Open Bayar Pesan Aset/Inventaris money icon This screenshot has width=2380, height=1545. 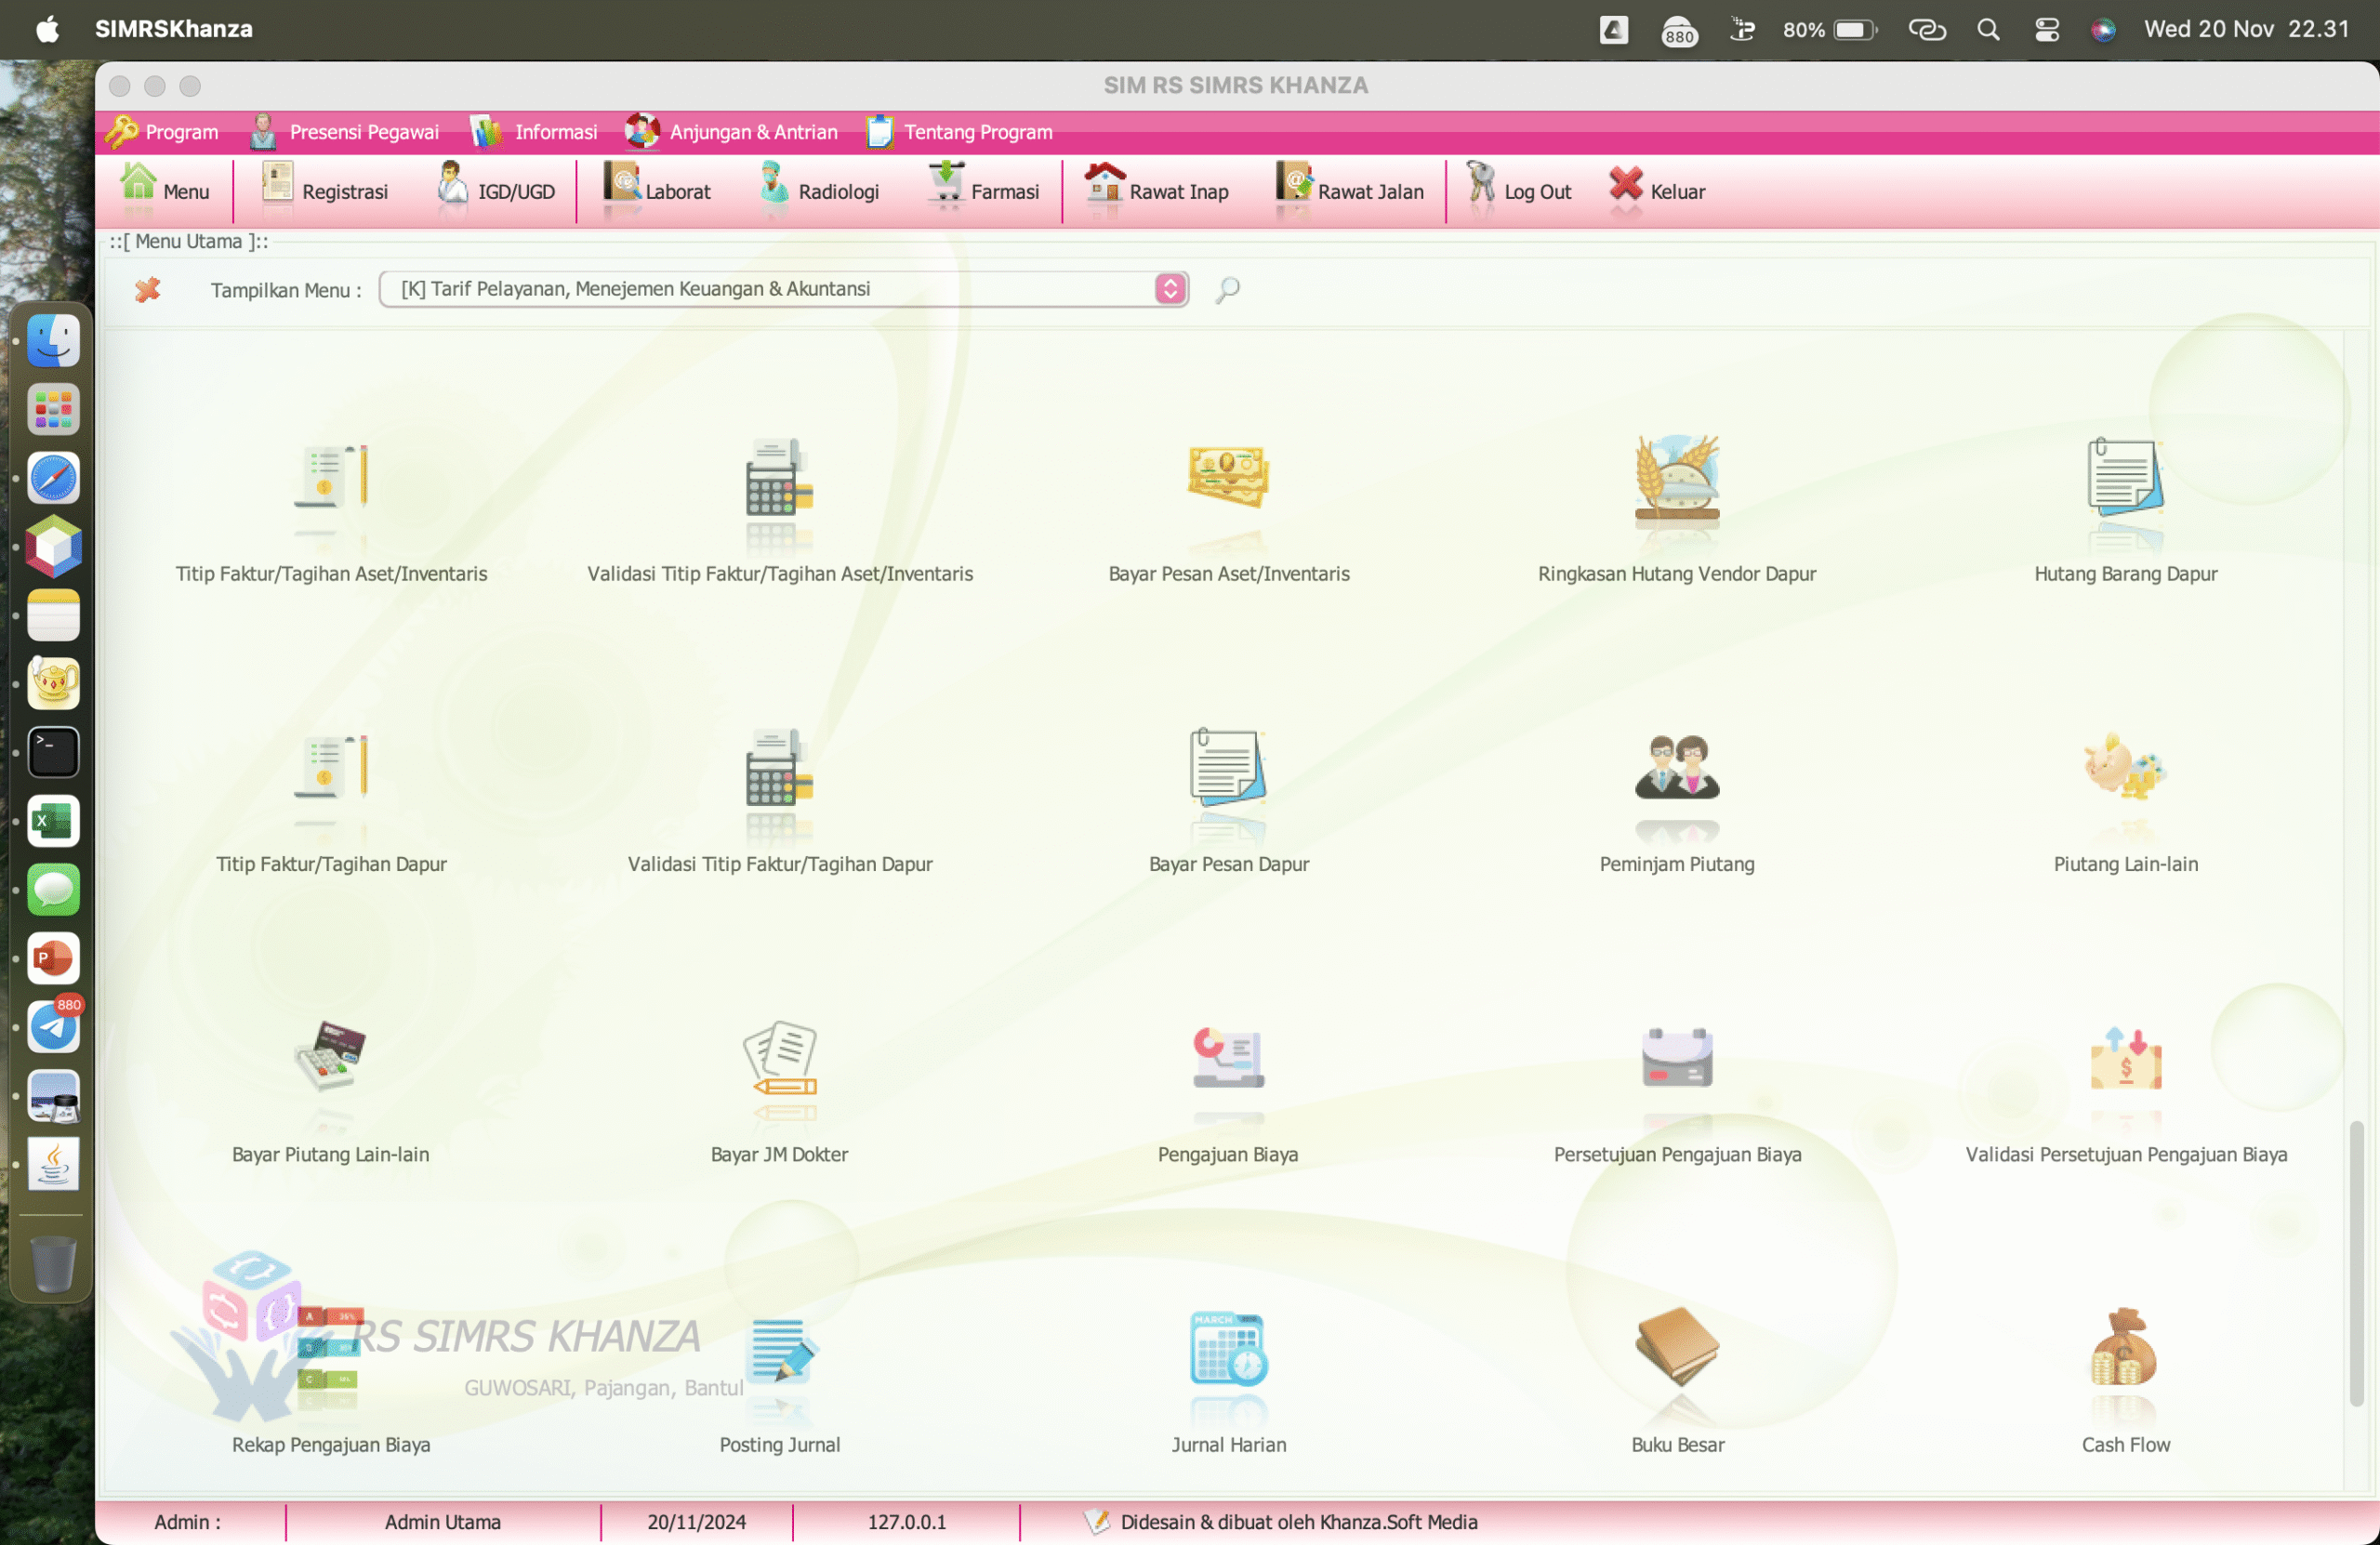[x=1228, y=477]
